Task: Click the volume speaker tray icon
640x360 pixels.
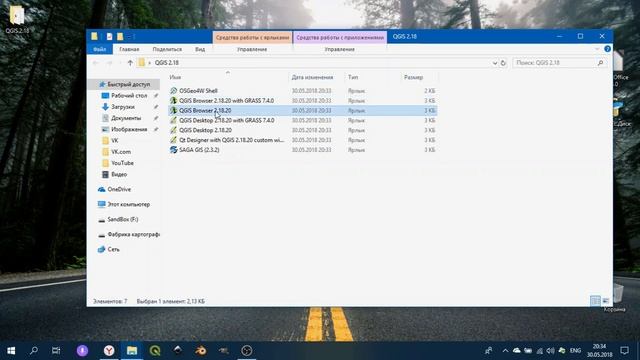Action: point(550,351)
